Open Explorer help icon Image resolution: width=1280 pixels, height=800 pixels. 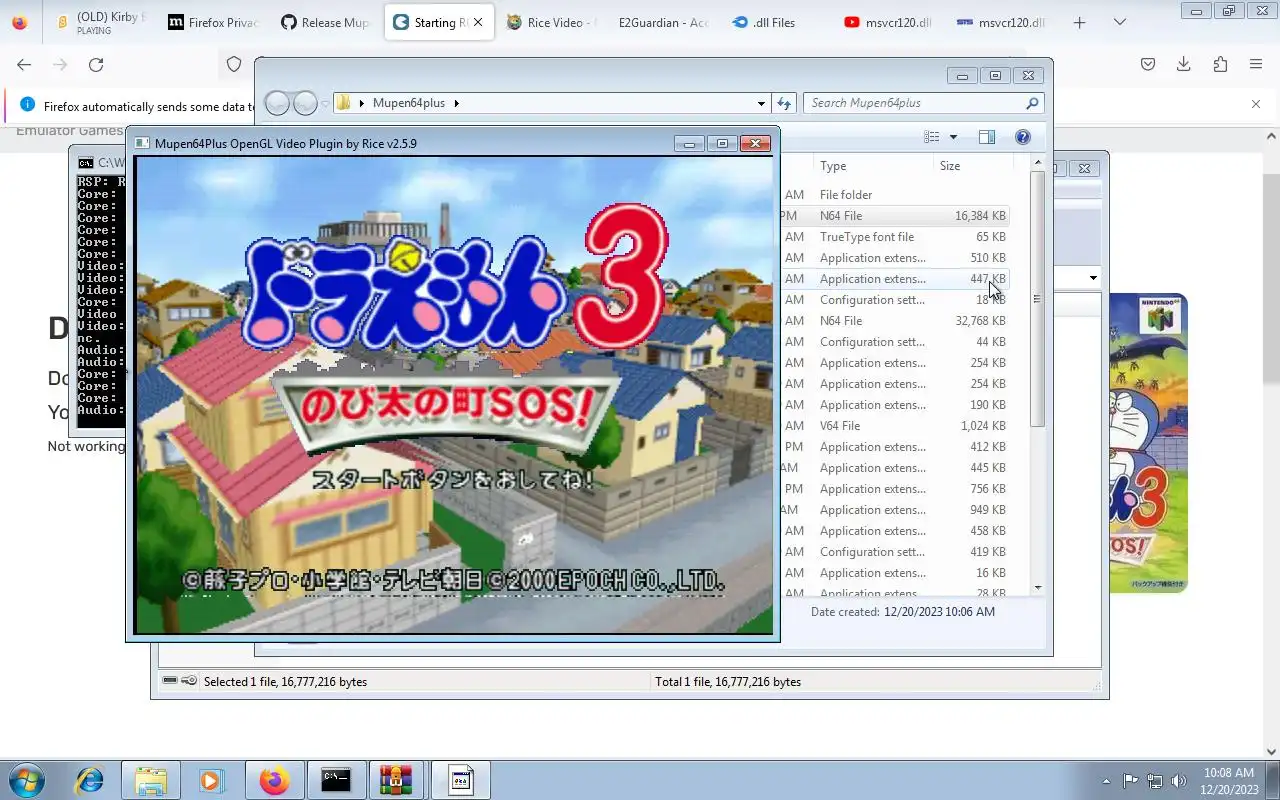pos(1022,137)
